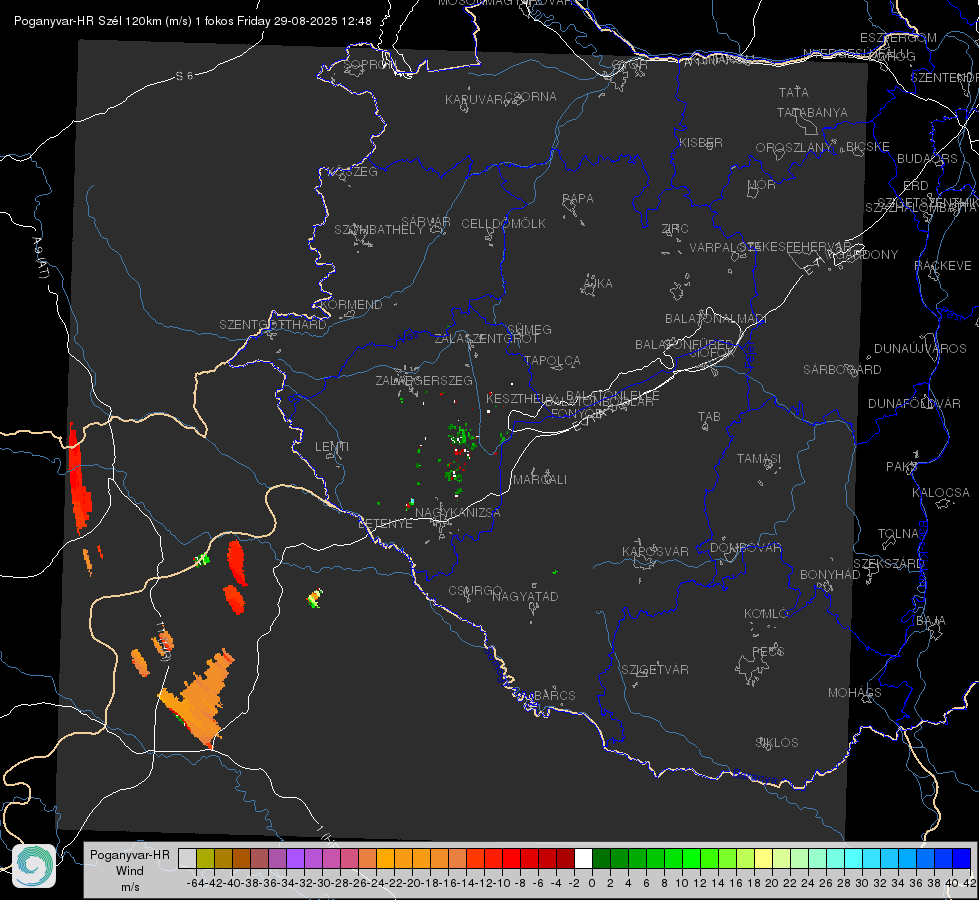Click the TAPOLCA city label
Image resolution: width=979 pixels, height=900 pixels.
tap(552, 360)
